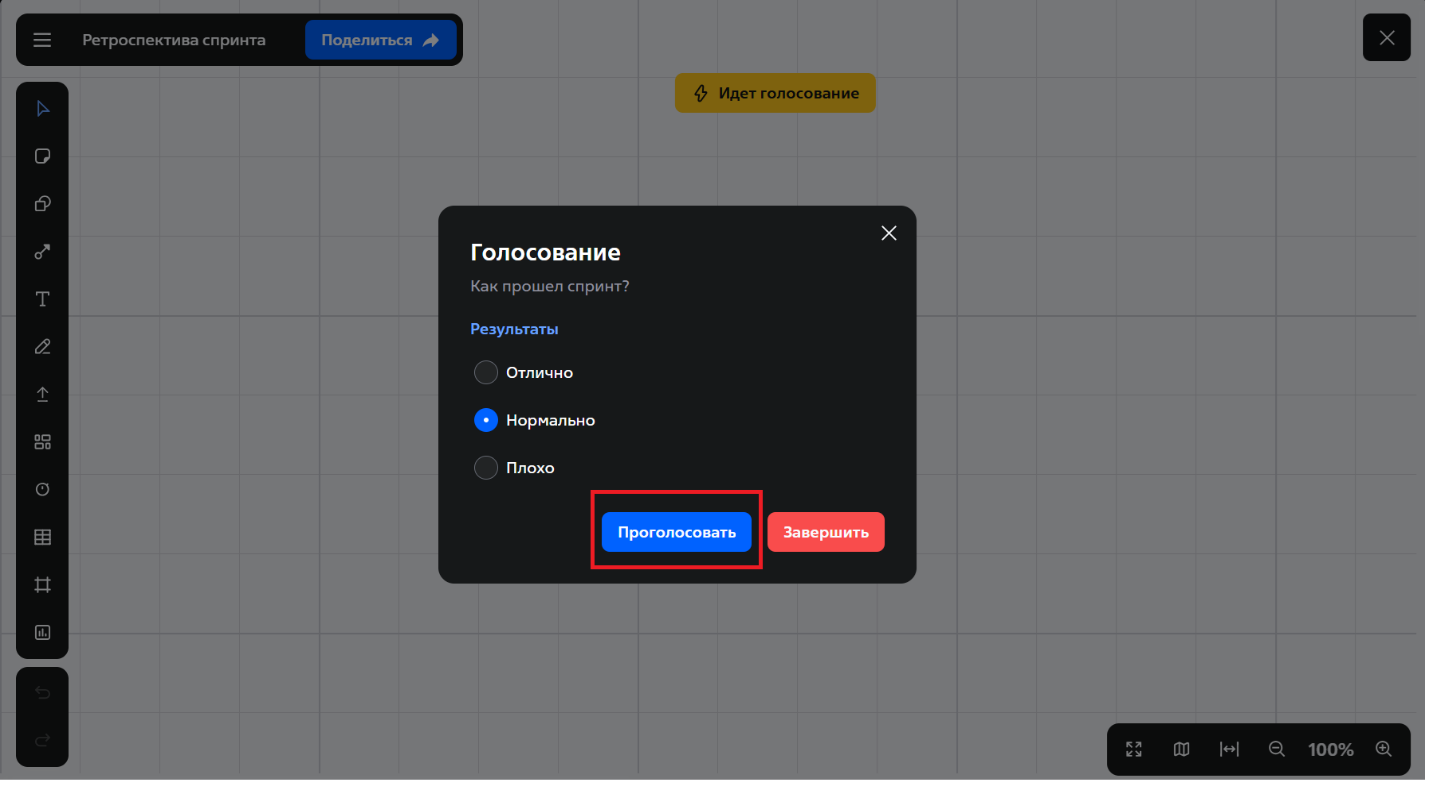Select the shapes tool
Image resolution: width=1429 pixels, height=790 pixels.
[x=42, y=204]
